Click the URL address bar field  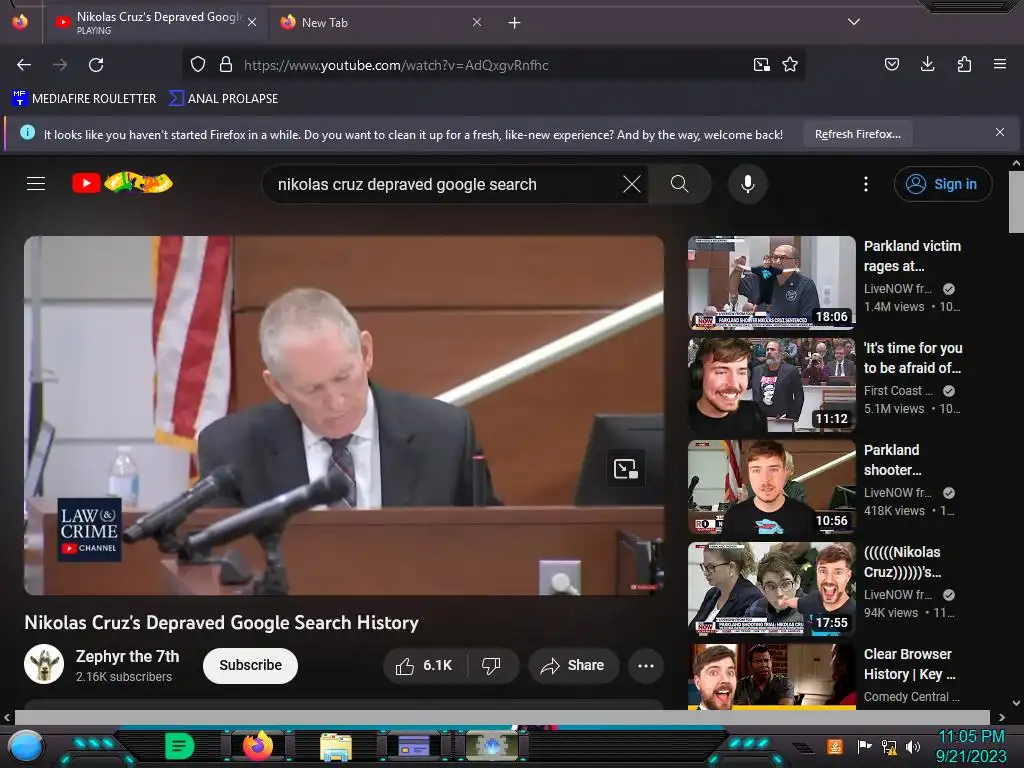click(493, 65)
